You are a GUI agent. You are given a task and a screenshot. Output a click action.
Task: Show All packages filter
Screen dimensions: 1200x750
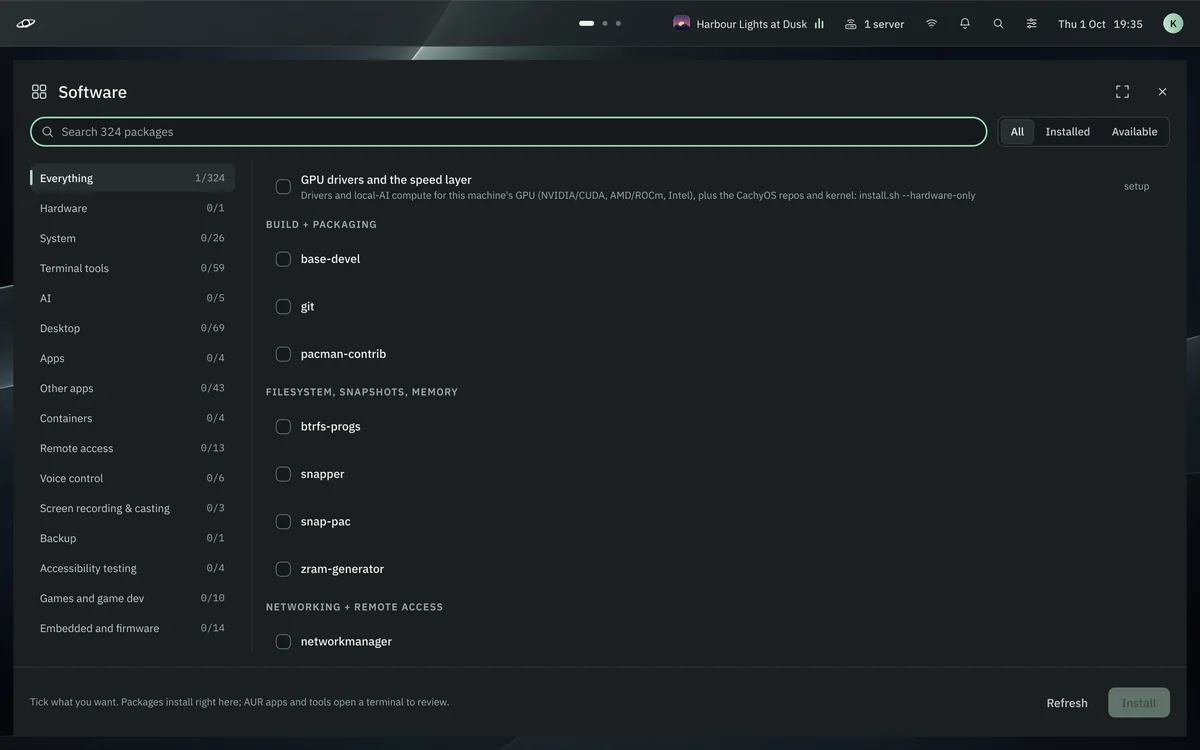point(1017,132)
